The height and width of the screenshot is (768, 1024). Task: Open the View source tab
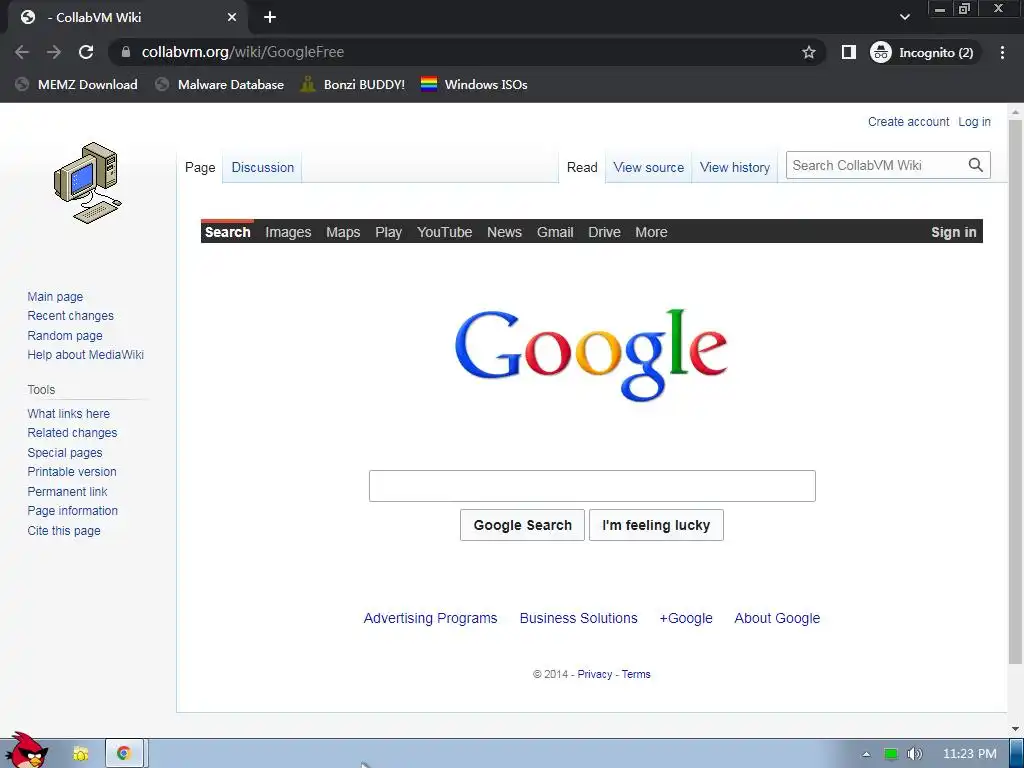point(648,167)
